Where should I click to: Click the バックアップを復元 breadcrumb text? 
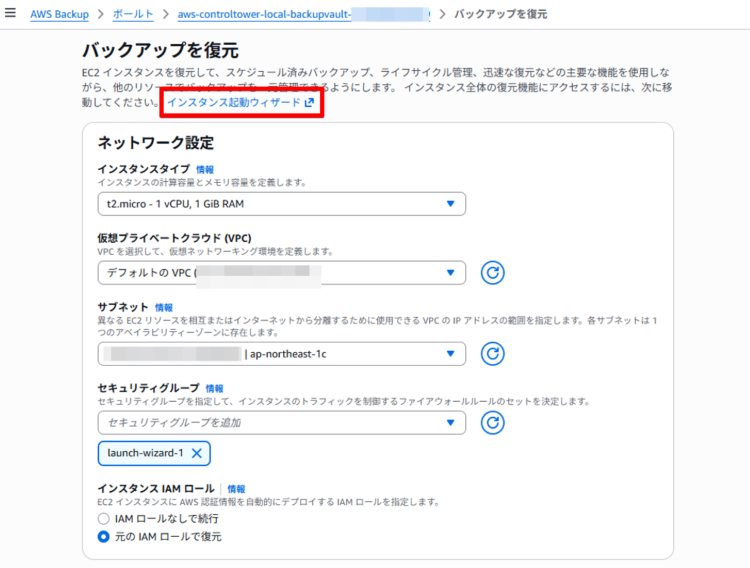501,14
